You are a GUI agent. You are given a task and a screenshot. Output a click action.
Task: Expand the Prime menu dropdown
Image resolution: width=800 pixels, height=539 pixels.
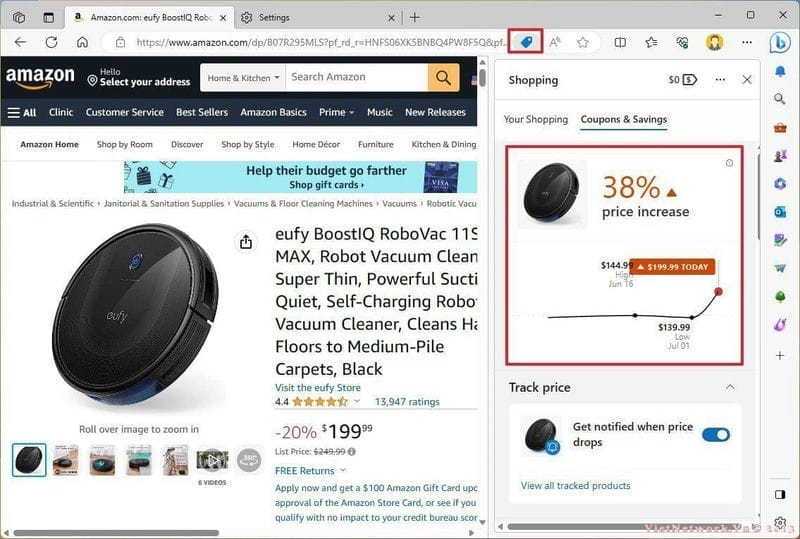336,112
